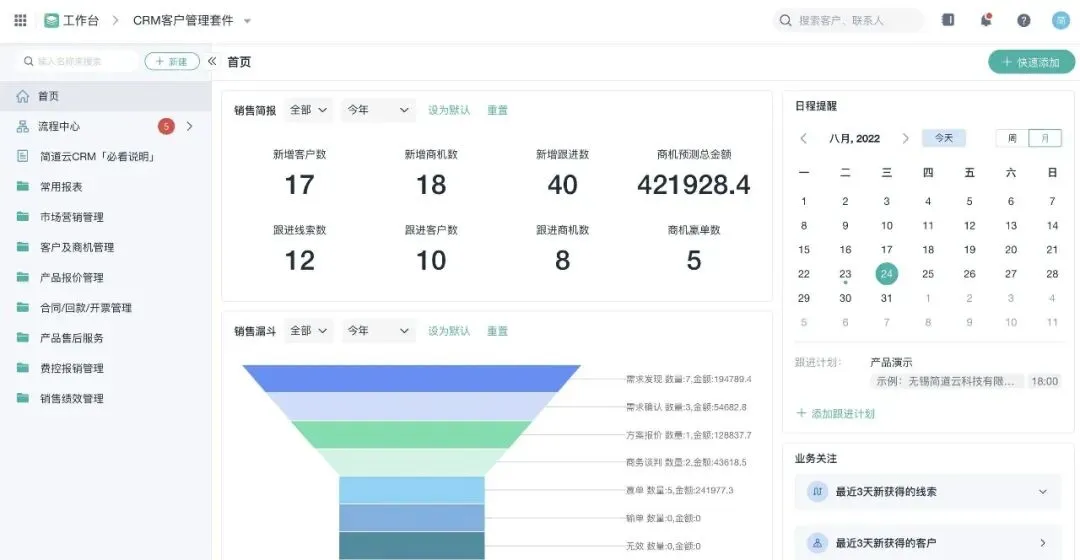
Task: Open the 客户及商机管理 folder
Action: [x=105, y=247]
